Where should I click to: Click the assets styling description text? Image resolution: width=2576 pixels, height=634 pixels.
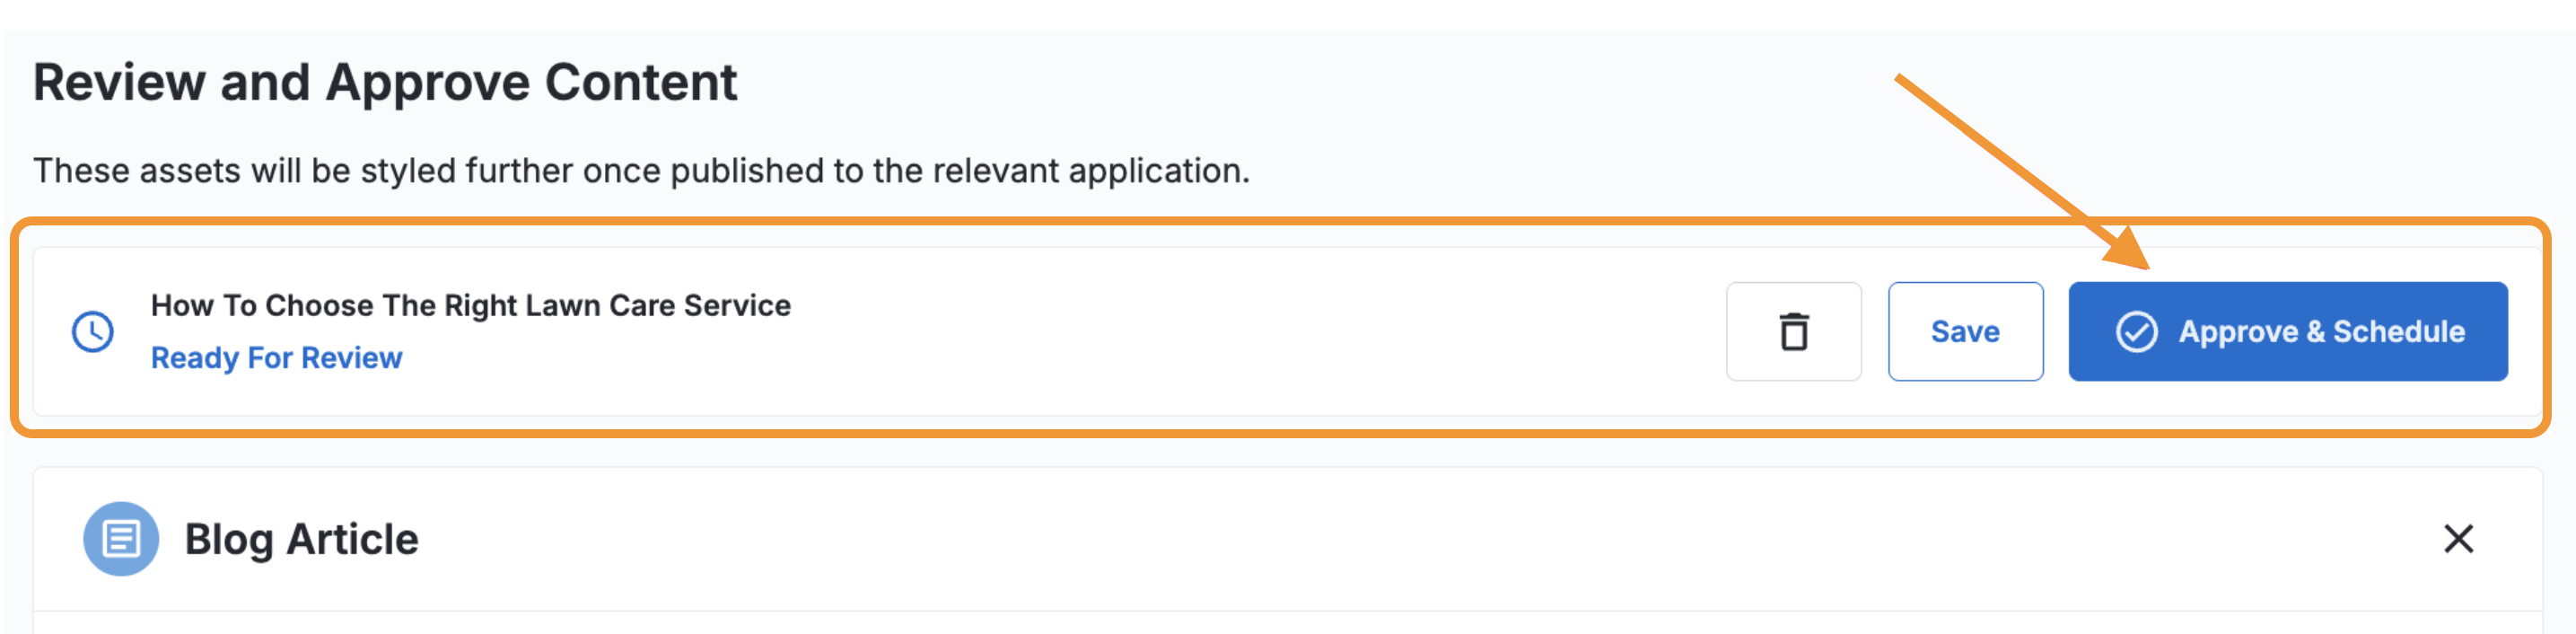point(641,170)
